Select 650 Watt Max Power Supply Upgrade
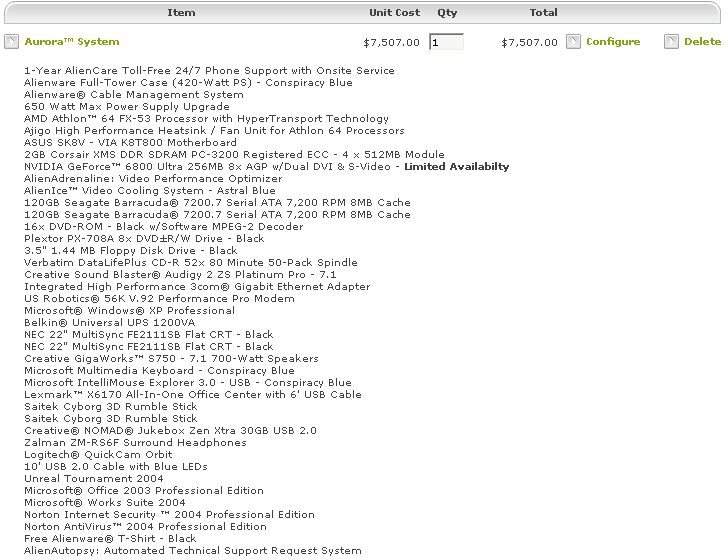Image resolution: width=728 pixels, height=560 pixels. coord(127,107)
